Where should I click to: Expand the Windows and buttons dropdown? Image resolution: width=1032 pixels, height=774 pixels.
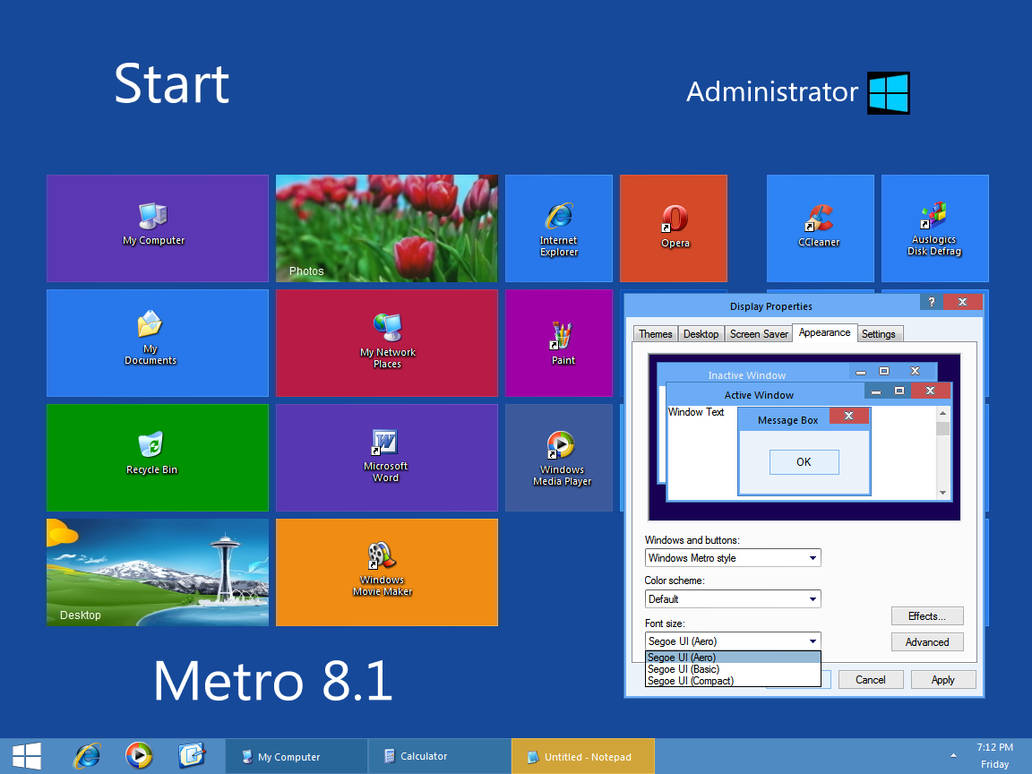(733, 557)
